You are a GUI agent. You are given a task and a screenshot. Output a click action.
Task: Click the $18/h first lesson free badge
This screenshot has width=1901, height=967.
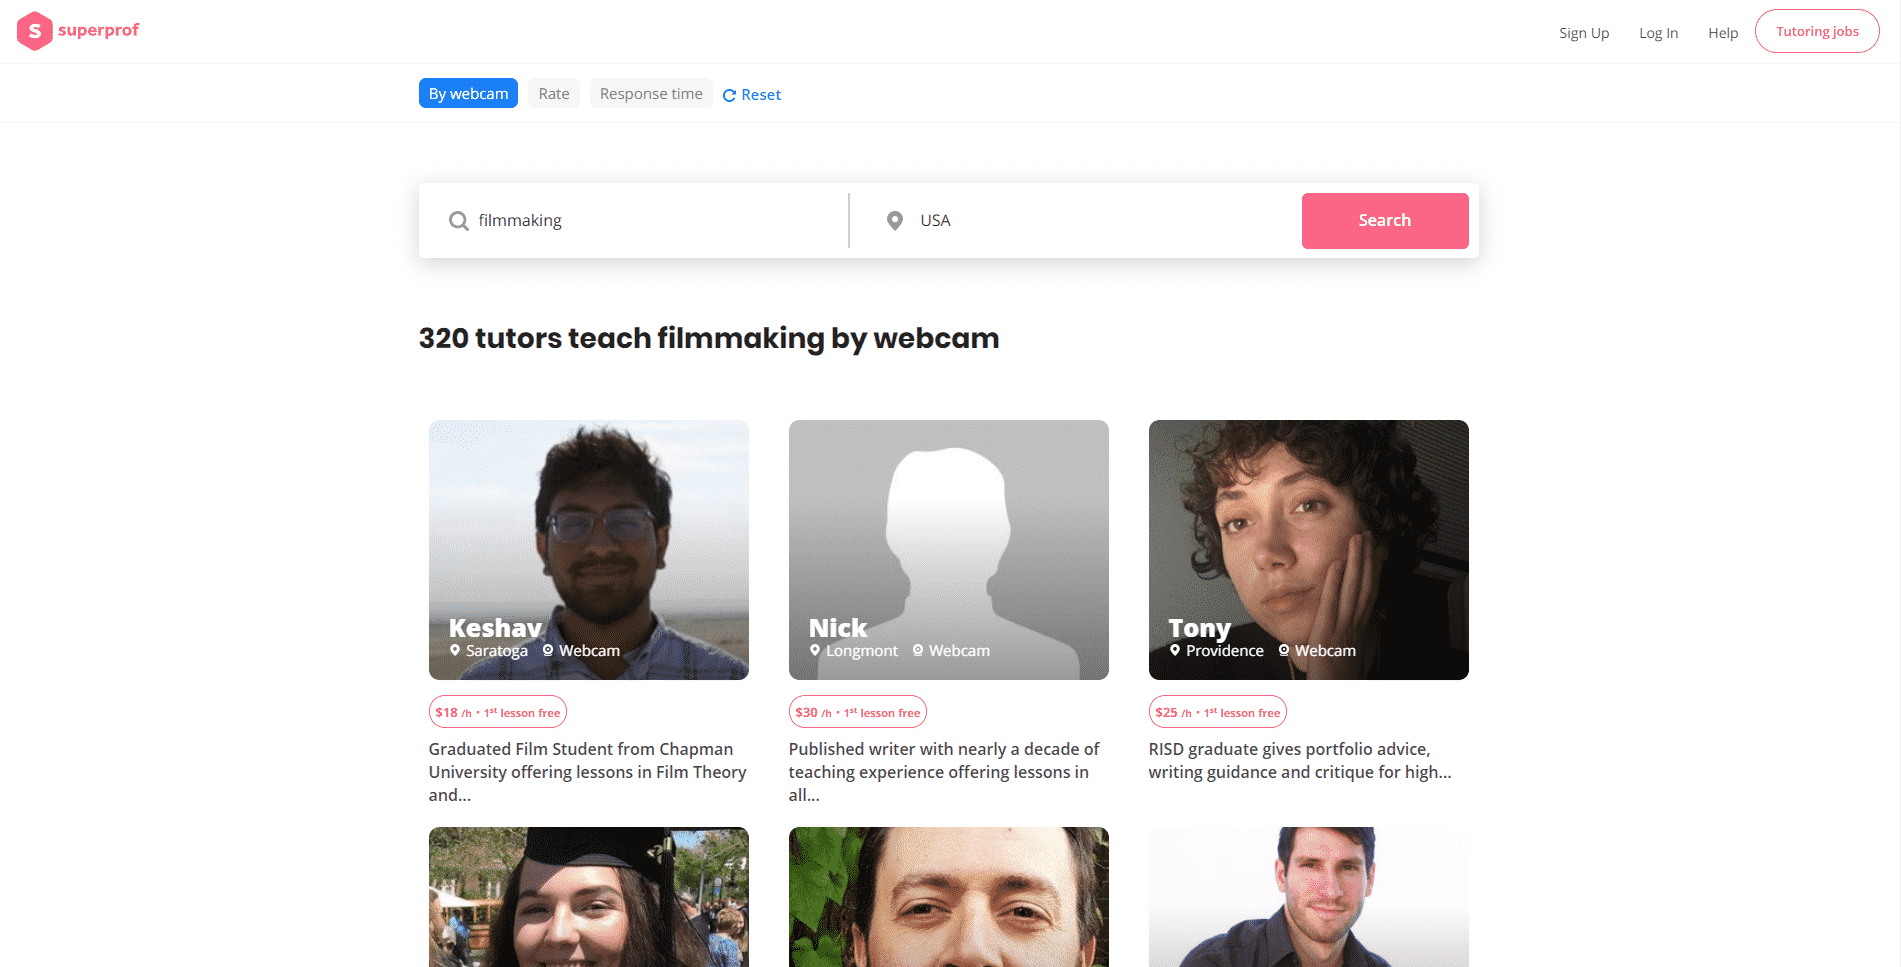coord(498,712)
